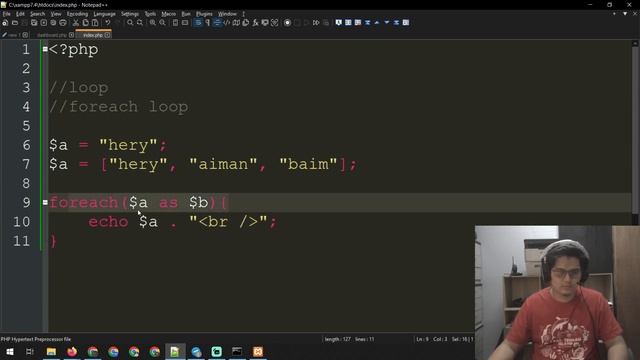Open Folder as Workspace toolbar icon

click(265, 23)
